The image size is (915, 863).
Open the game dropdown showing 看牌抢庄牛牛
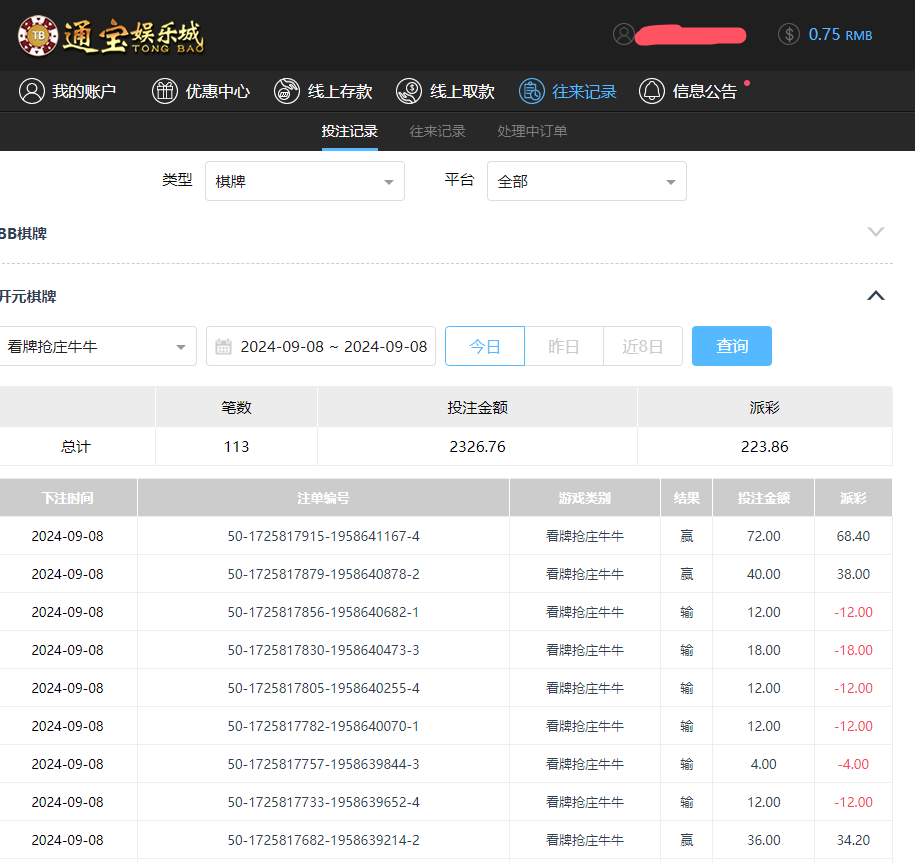point(97,345)
